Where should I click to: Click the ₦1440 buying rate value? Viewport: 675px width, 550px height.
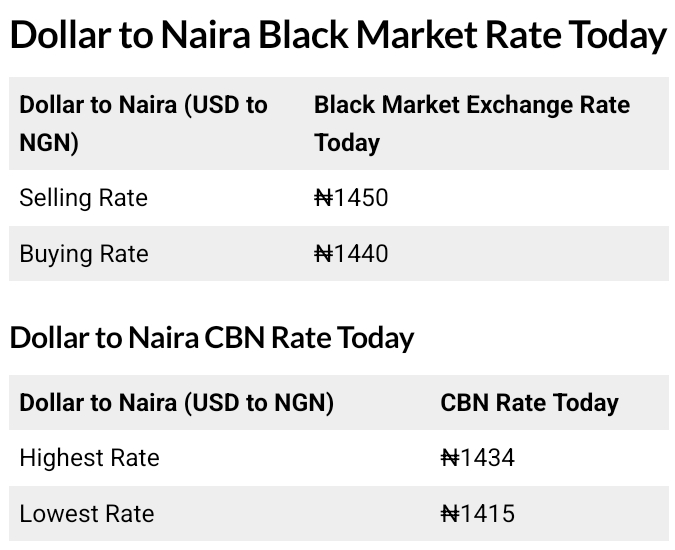[x=351, y=254]
